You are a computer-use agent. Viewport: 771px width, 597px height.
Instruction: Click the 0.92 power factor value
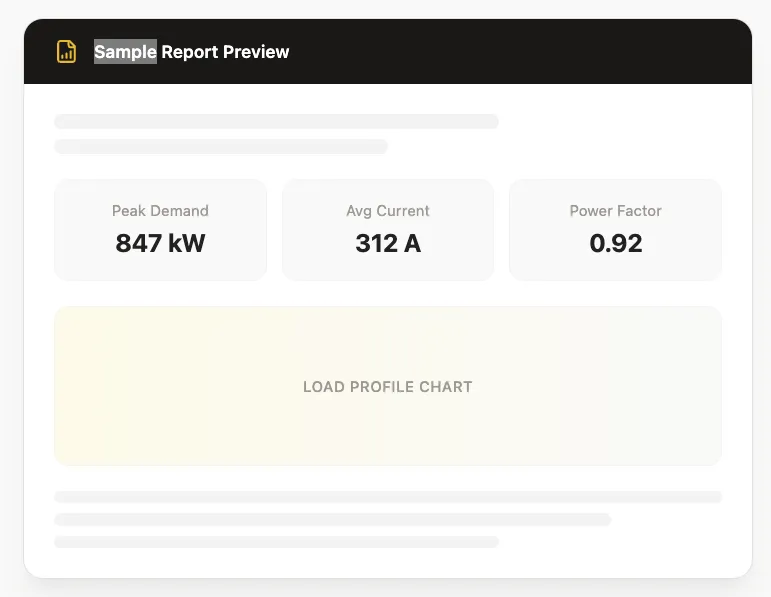[616, 243]
